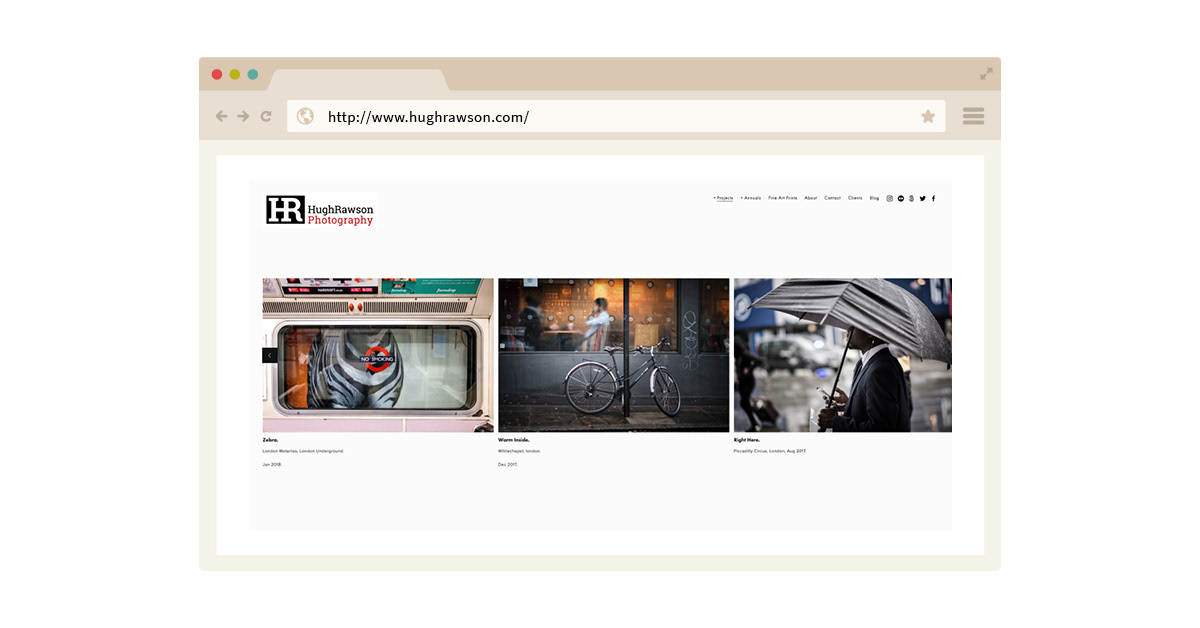Click the URL address field

[x=616, y=116]
